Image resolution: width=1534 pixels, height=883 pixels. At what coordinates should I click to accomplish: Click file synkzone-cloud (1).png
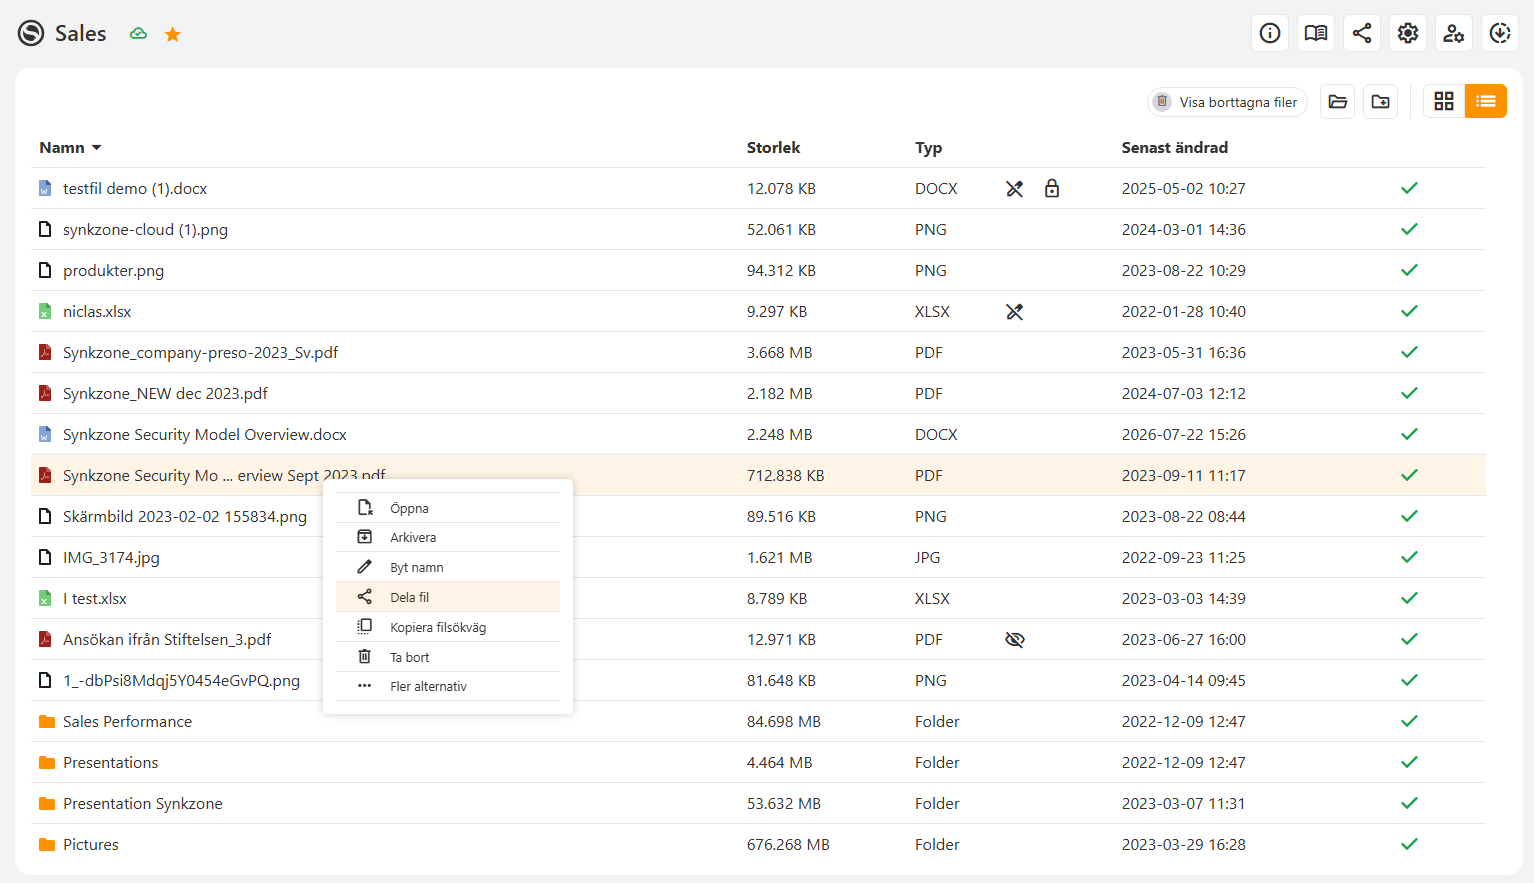tap(145, 230)
